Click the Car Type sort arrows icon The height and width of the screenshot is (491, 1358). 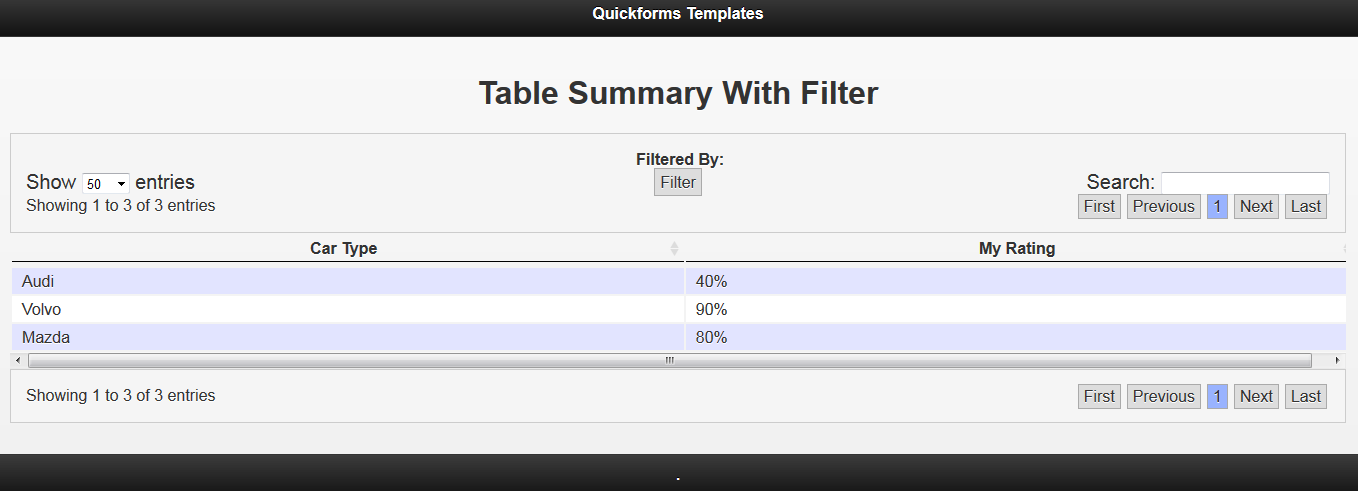(x=674, y=248)
